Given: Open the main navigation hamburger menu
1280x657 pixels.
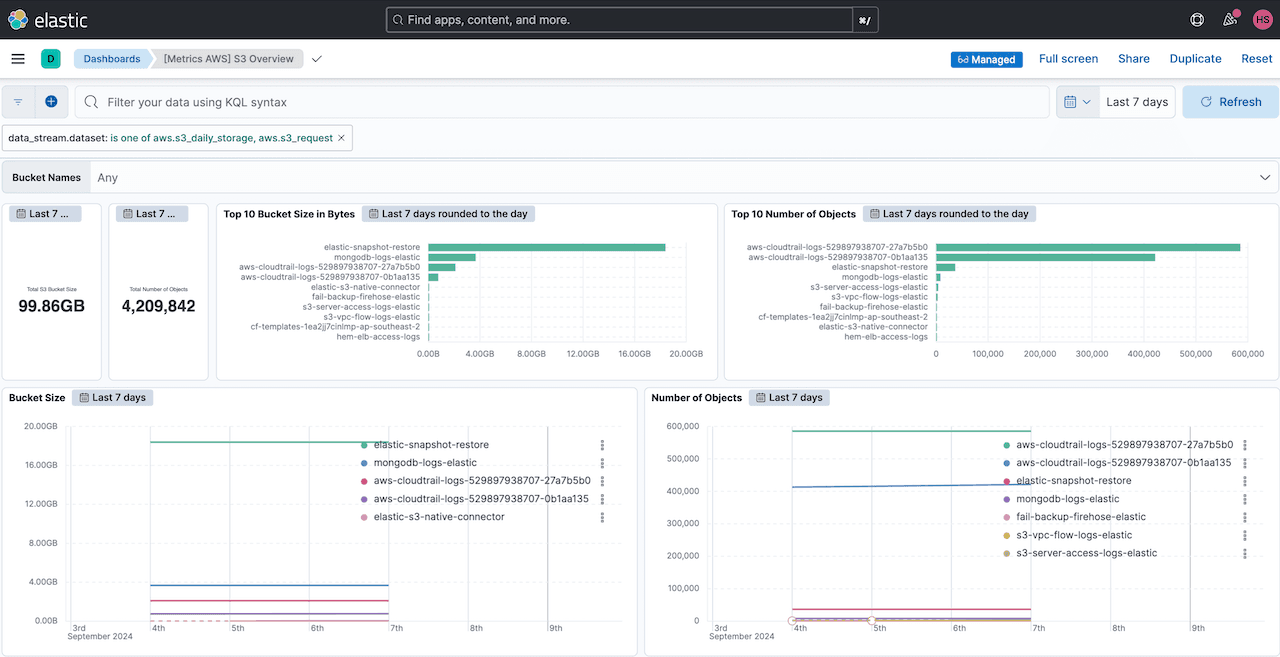Looking at the screenshot, I should [x=18, y=58].
